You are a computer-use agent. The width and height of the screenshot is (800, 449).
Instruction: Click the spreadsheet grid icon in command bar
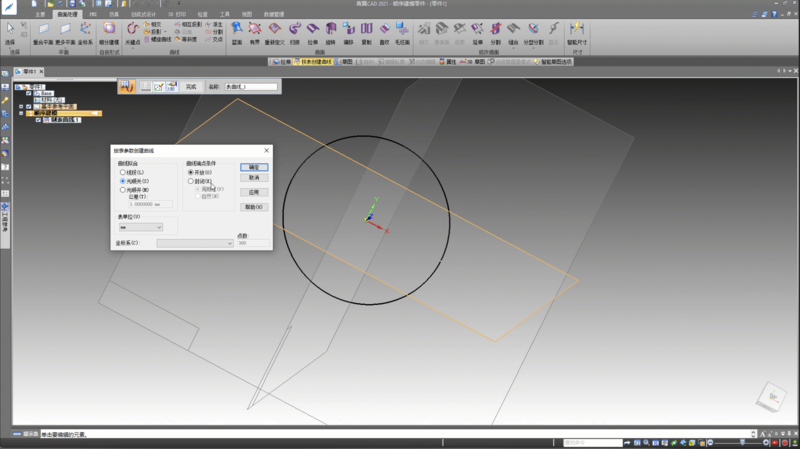click(x=145, y=87)
